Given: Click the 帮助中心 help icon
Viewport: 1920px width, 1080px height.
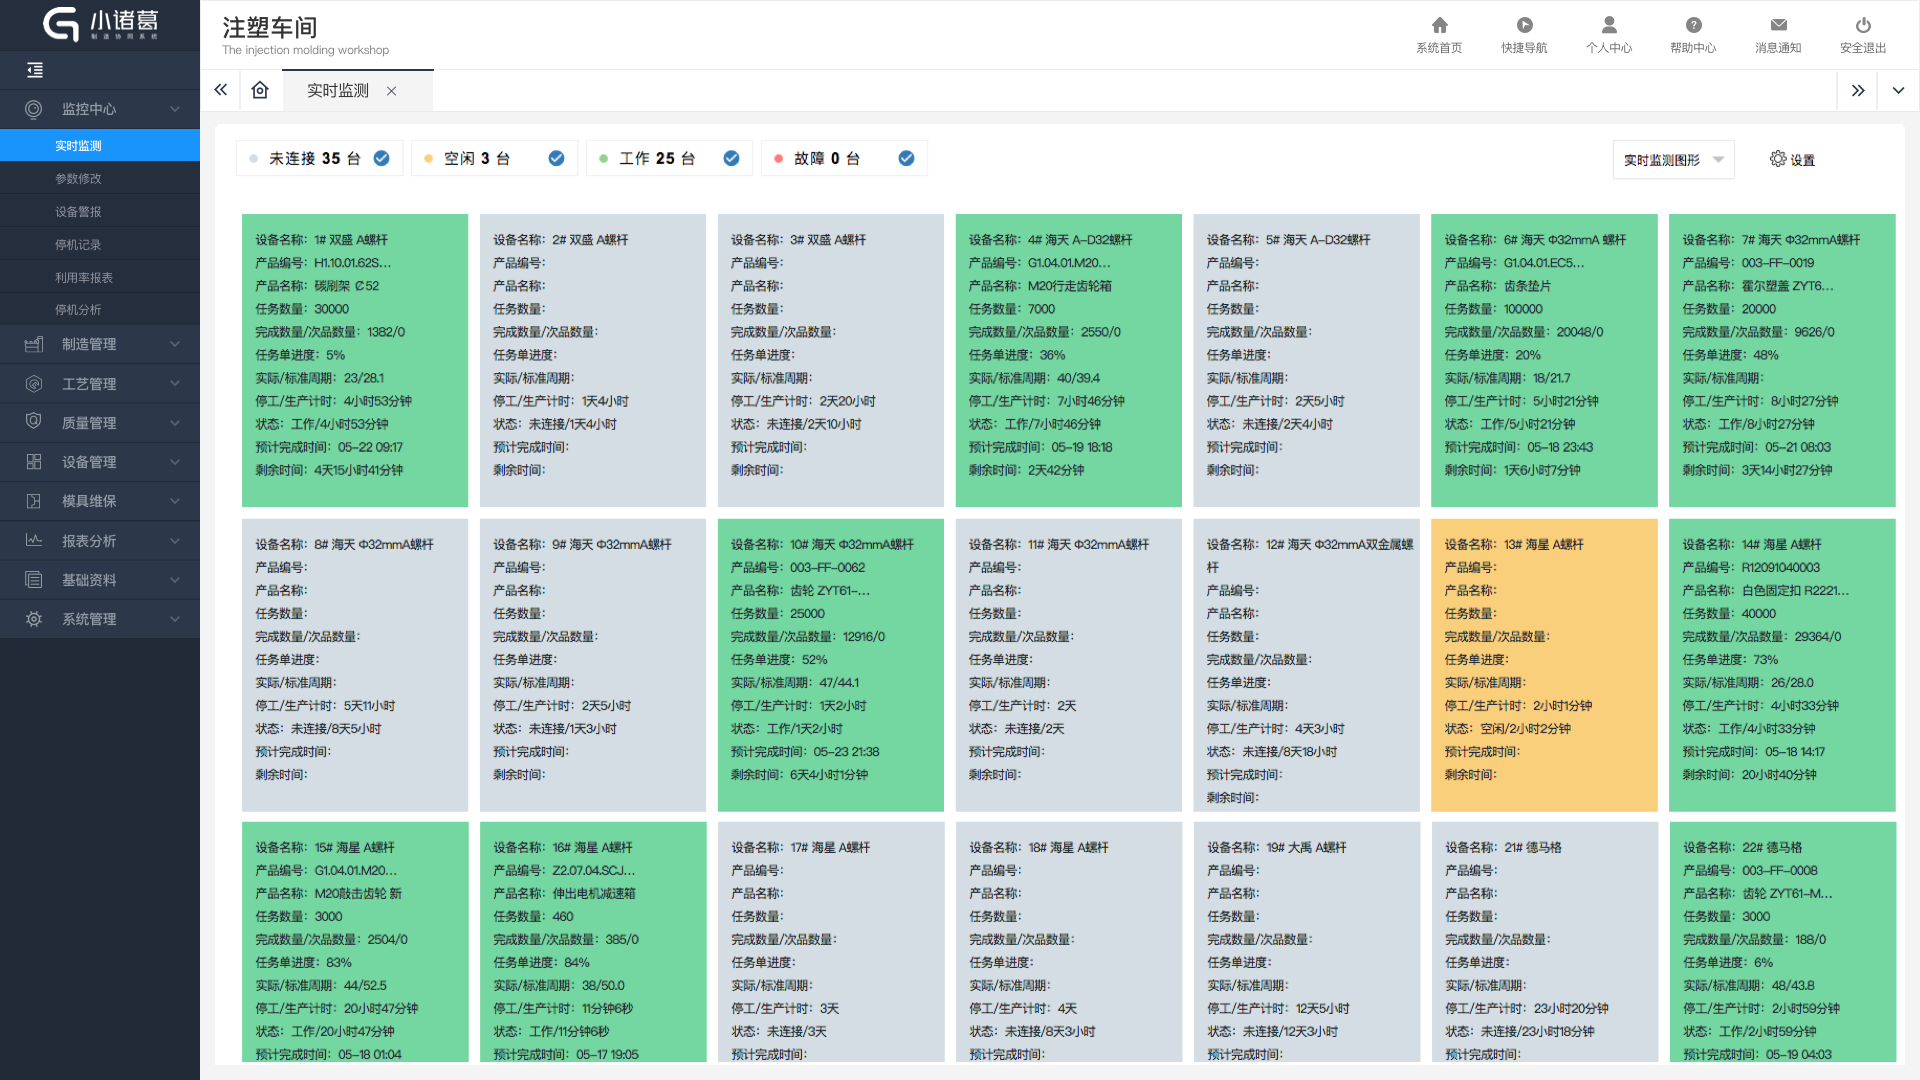Looking at the screenshot, I should [1693, 26].
